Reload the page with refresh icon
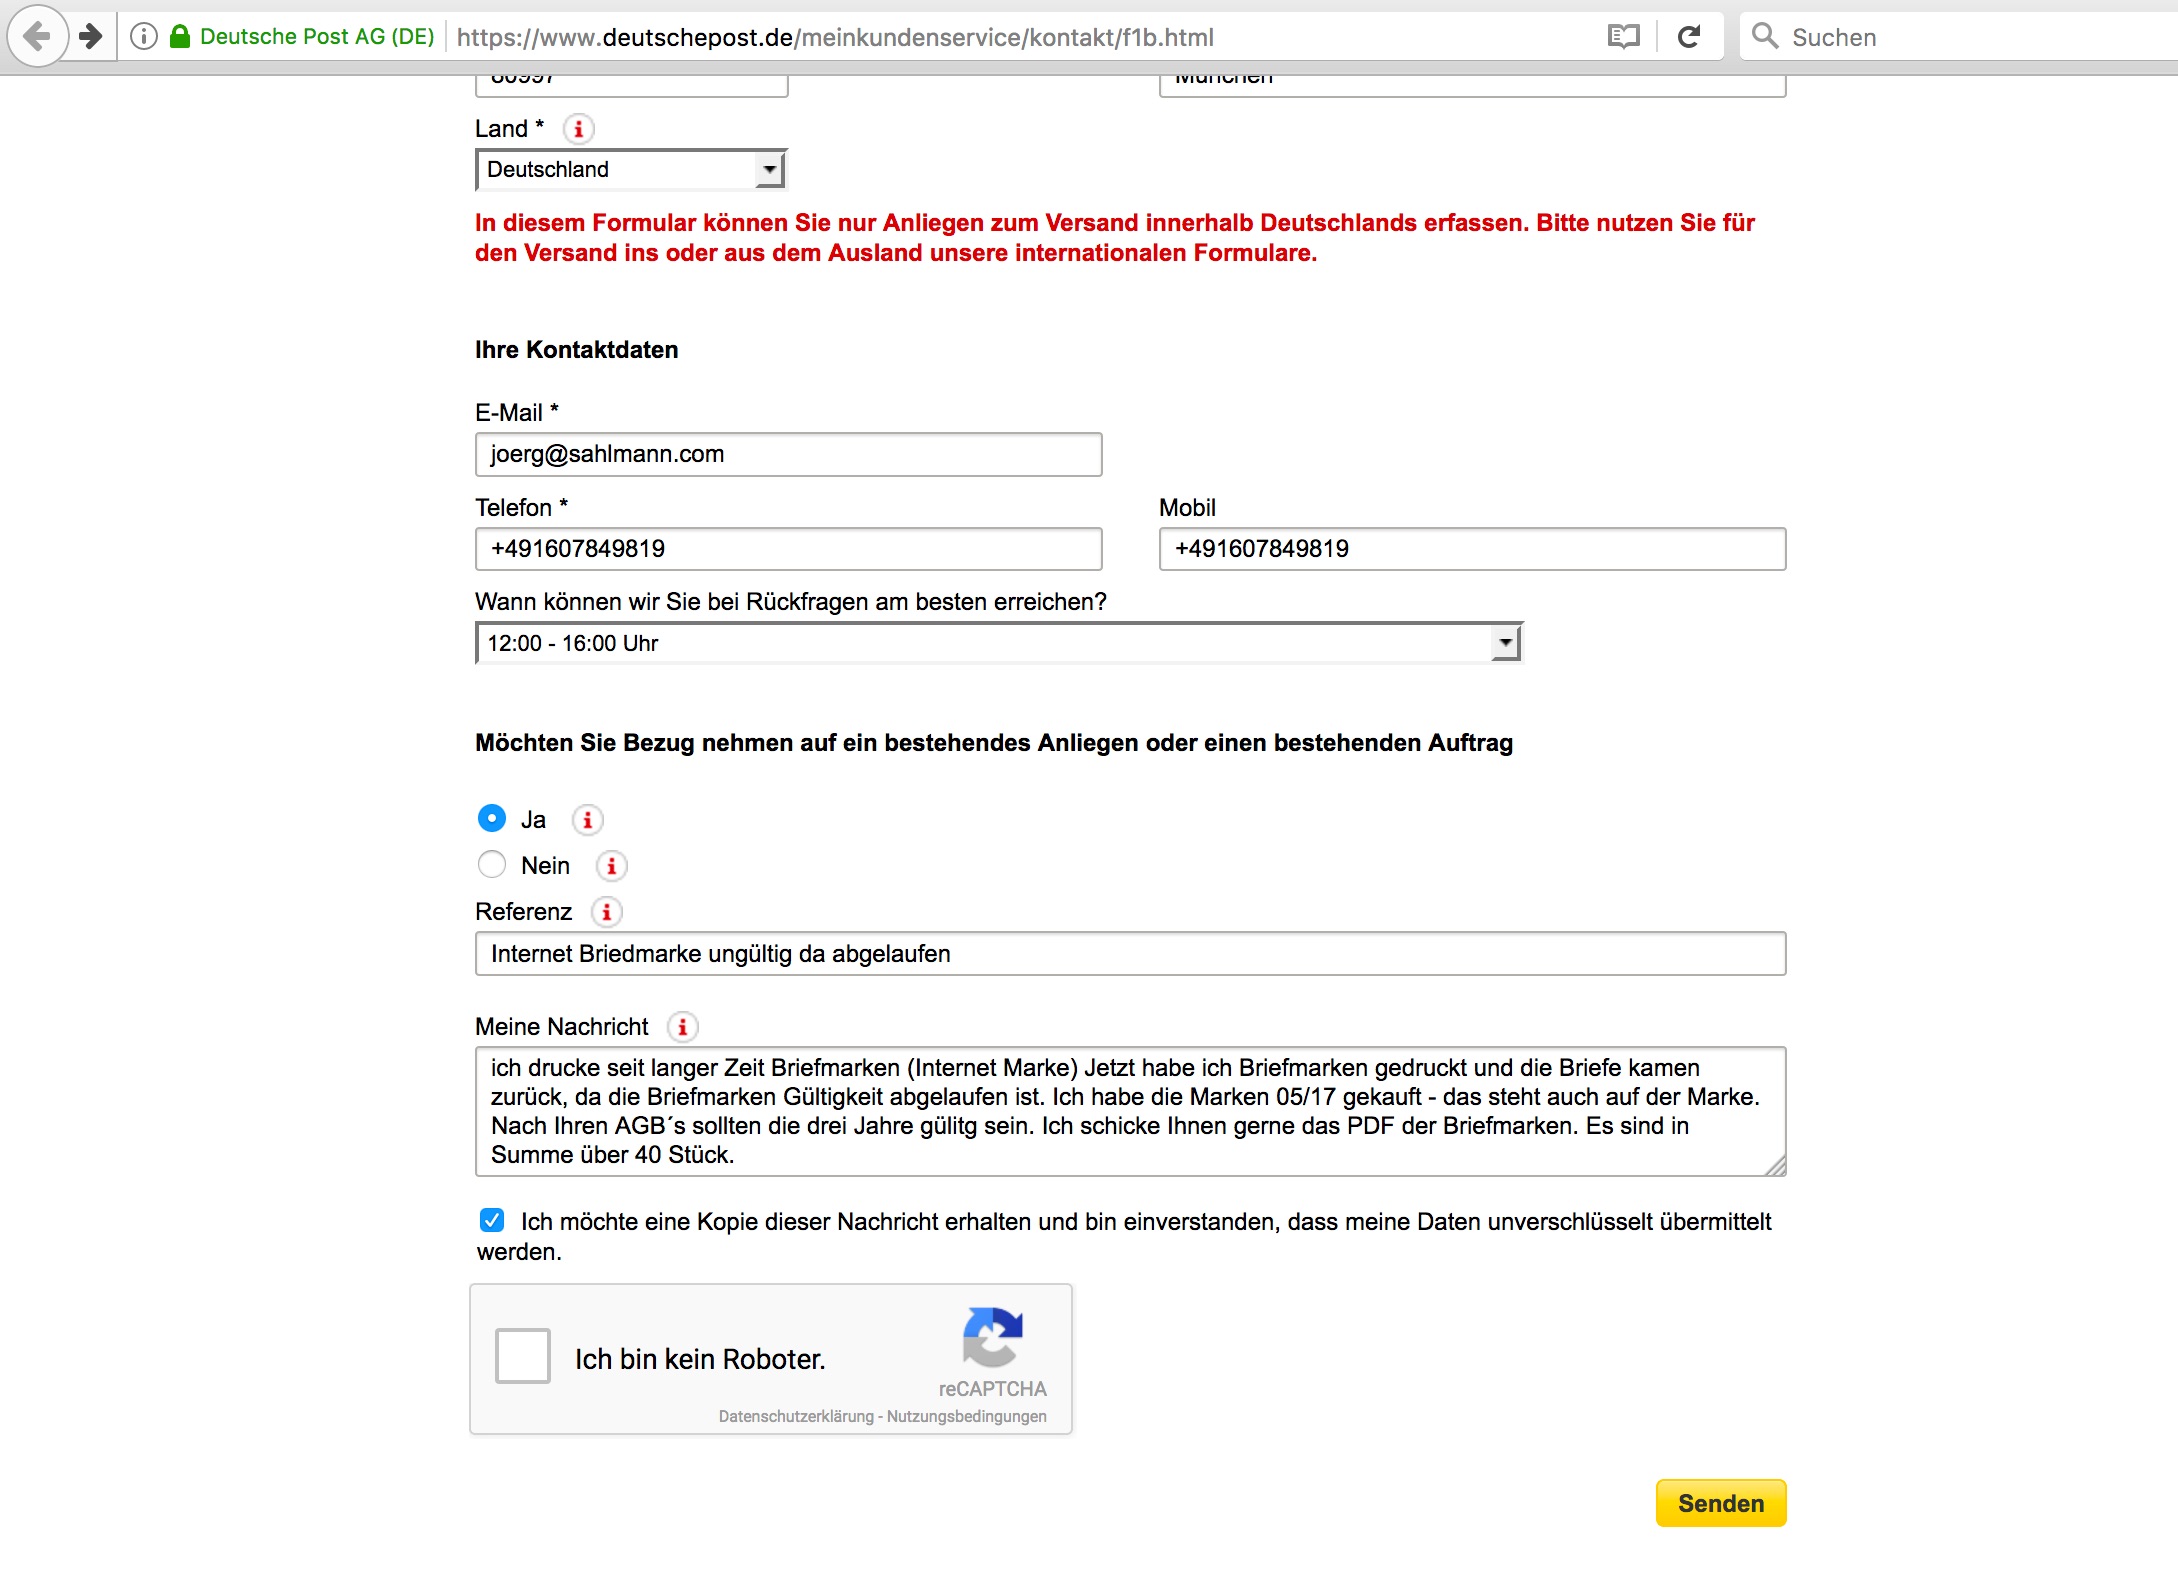 point(1689,37)
